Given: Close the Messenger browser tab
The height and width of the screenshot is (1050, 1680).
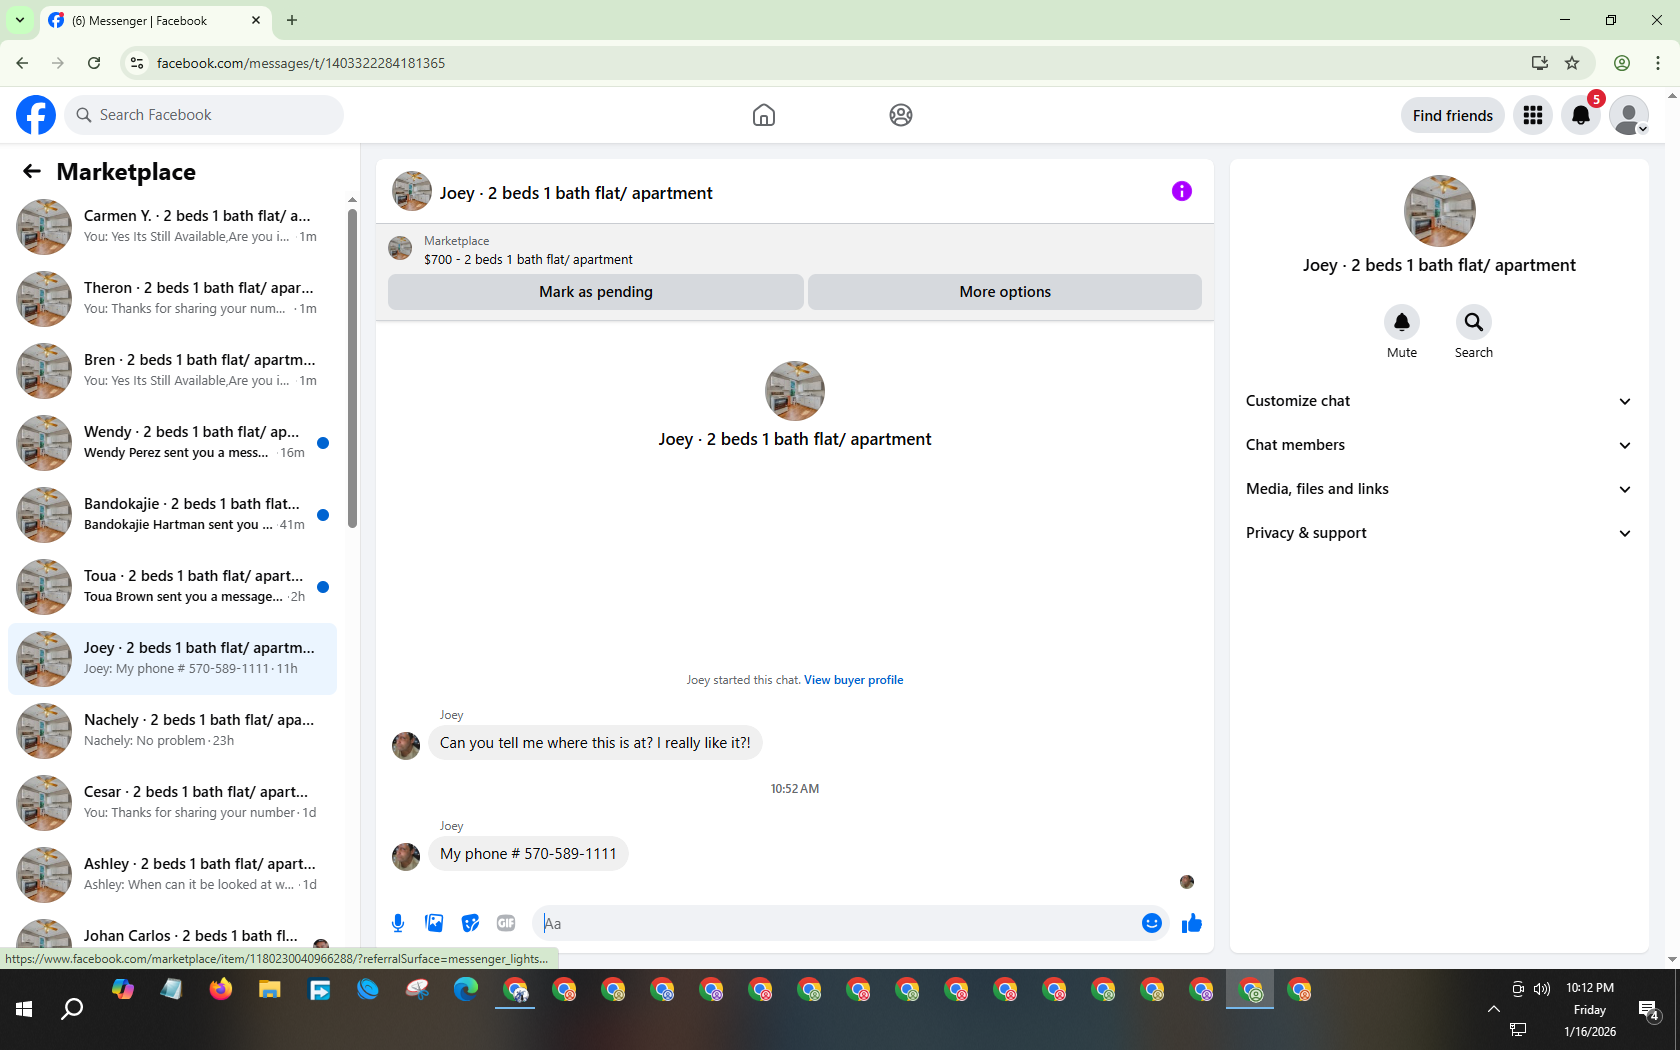Looking at the screenshot, I should point(256,20).
